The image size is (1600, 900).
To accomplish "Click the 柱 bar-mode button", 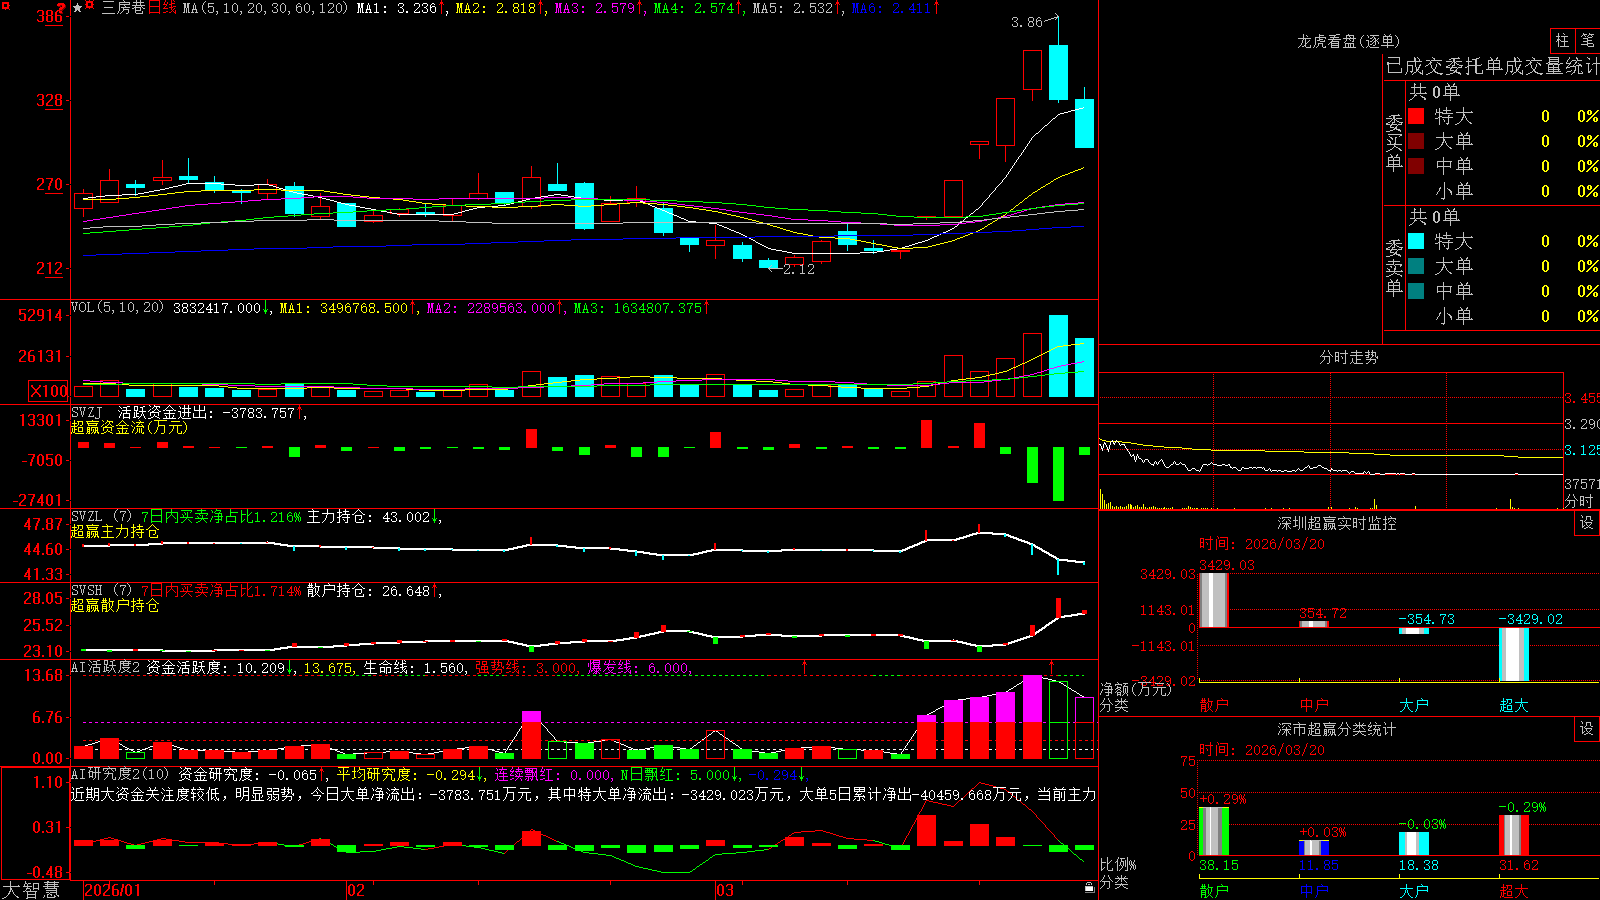I will tap(1562, 41).
